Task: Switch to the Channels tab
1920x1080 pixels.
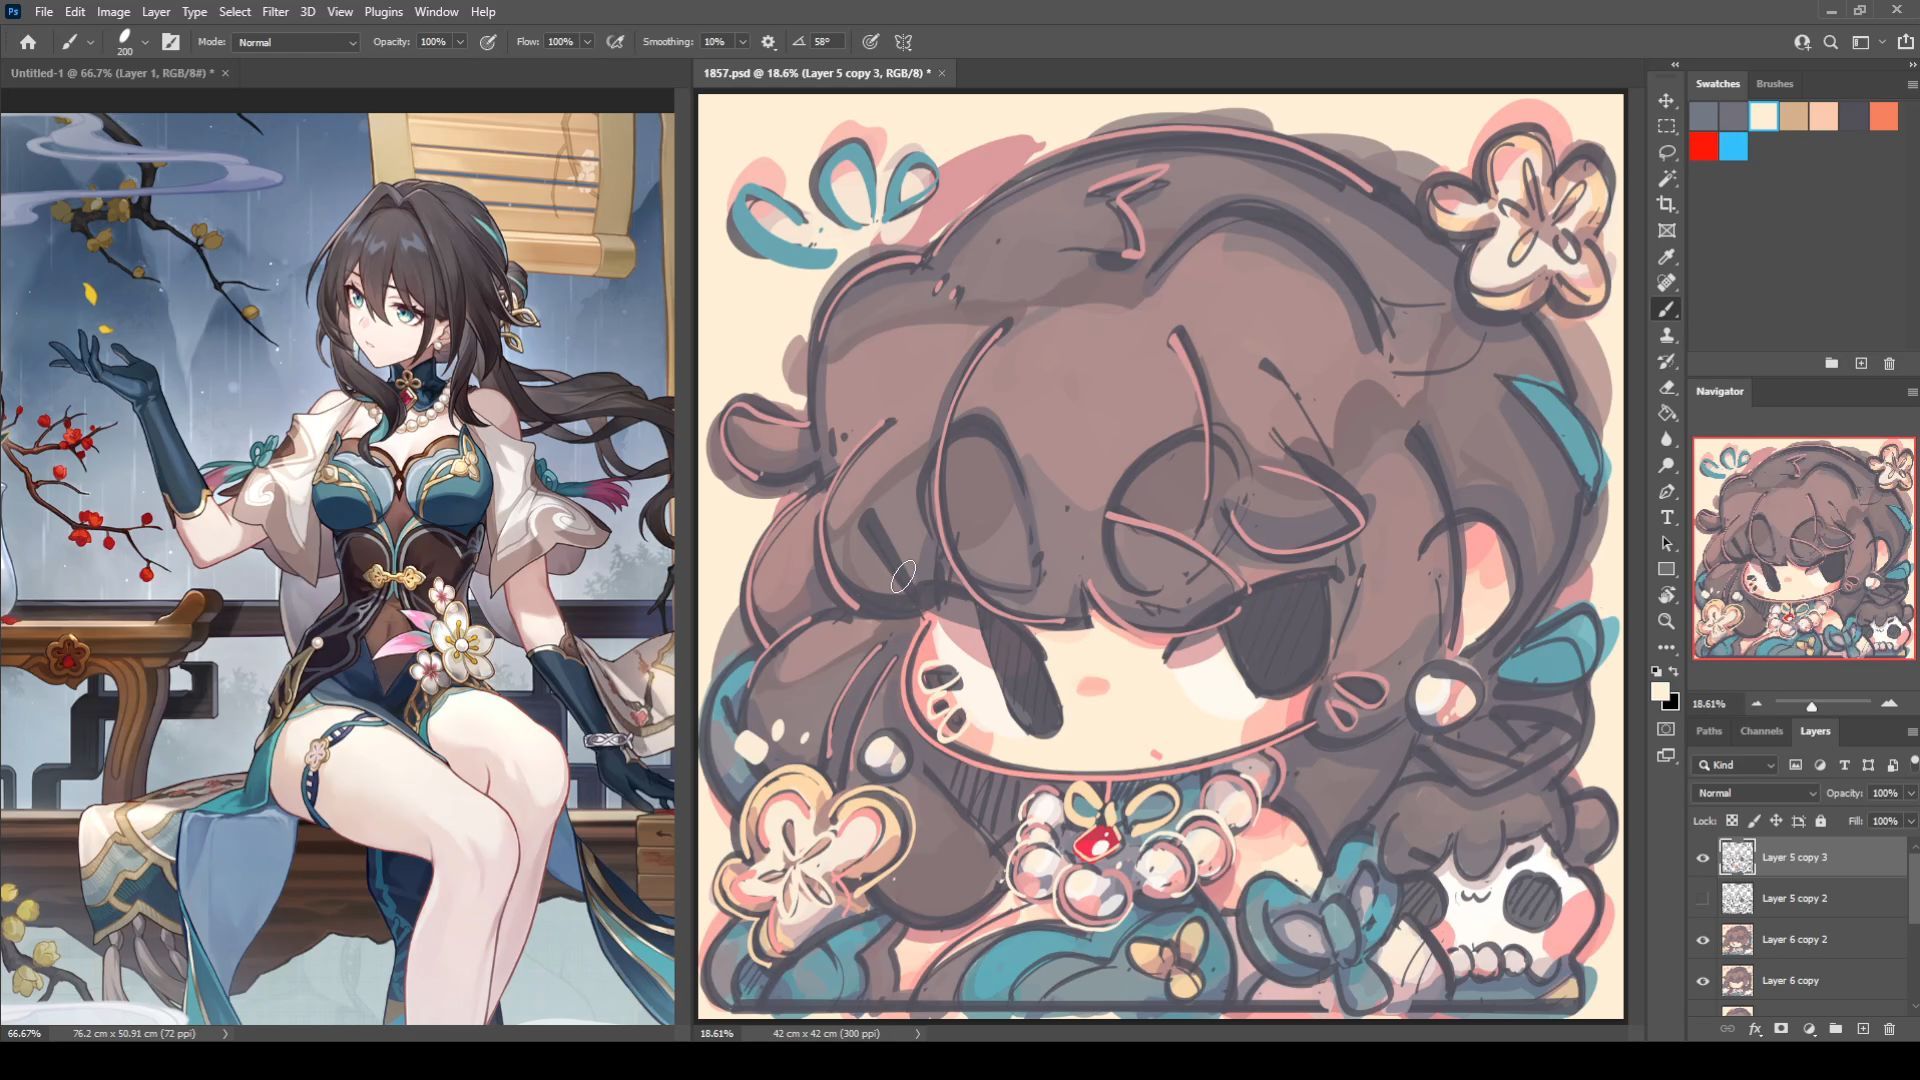Action: (x=1761, y=731)
